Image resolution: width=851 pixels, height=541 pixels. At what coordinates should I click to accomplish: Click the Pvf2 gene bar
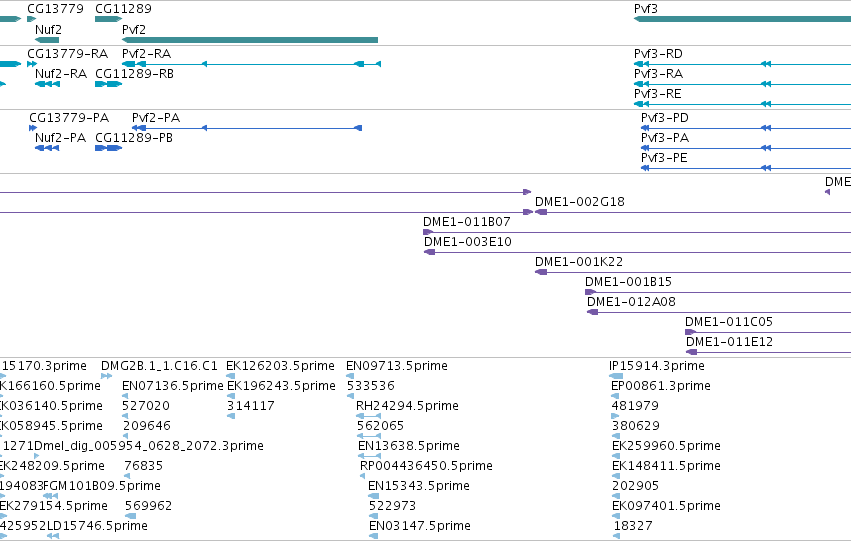(250, 40)
